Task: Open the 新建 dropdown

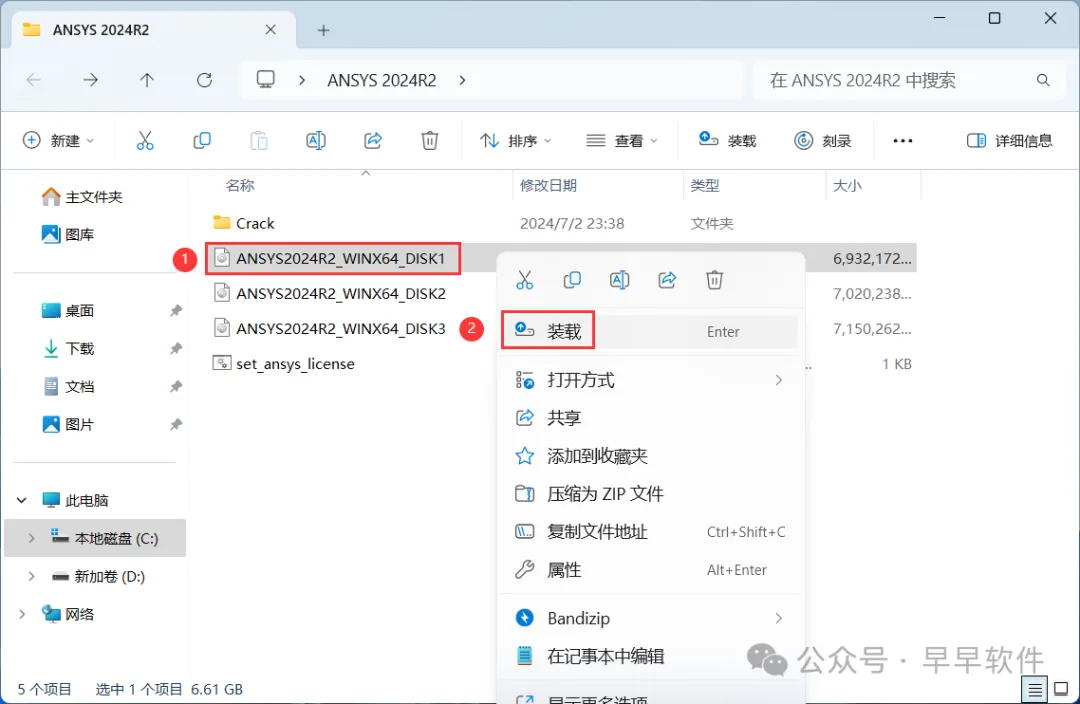Action: pyautogui.click(x=59, y=141)
